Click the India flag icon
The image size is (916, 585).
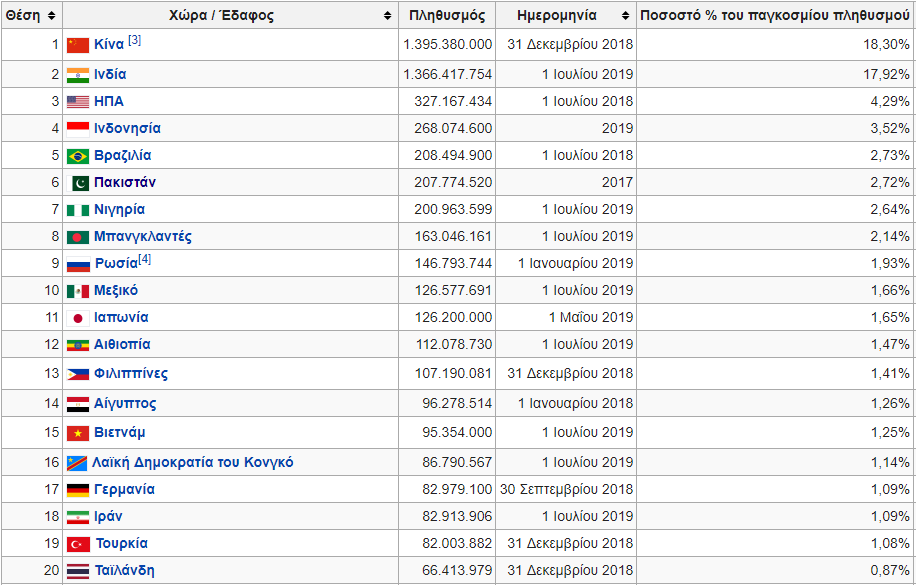[78, 75]
